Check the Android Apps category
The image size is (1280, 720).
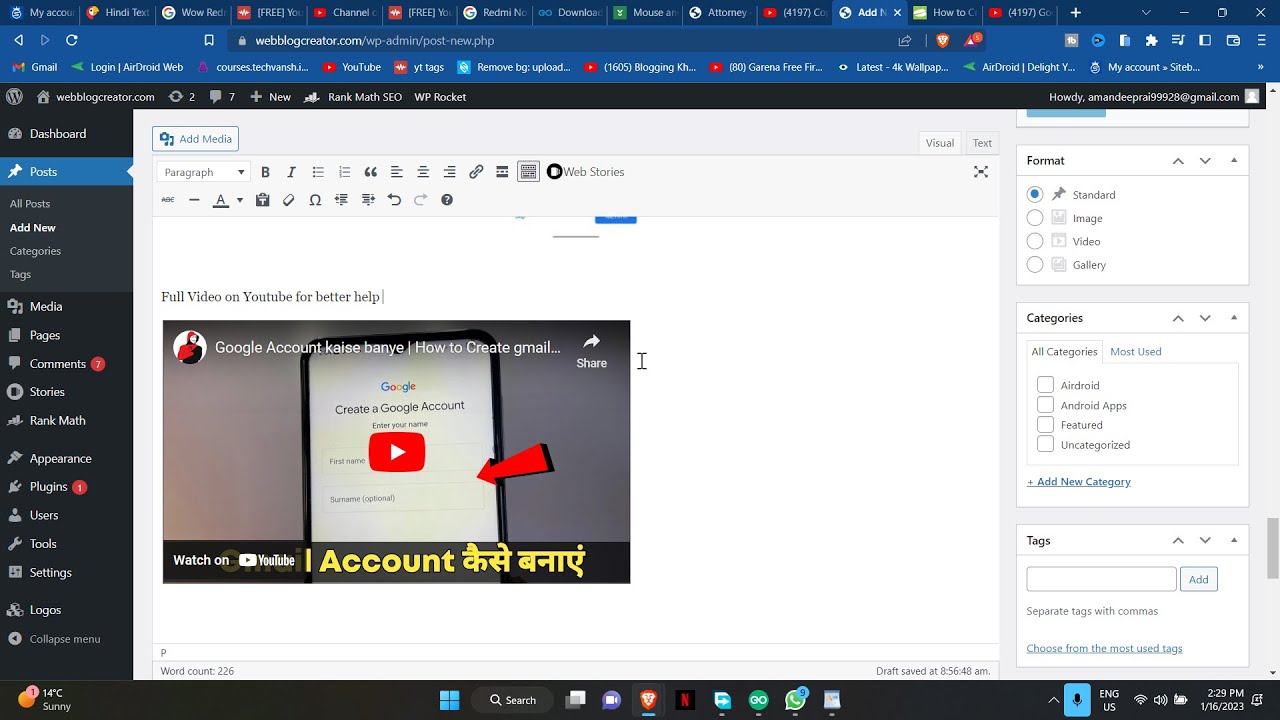[1045, 405]
